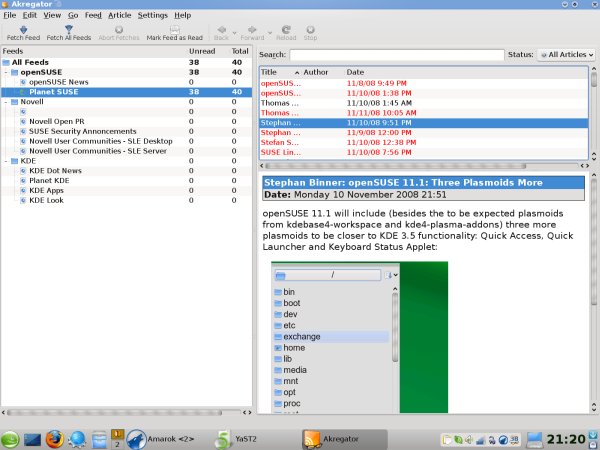Click the Fetch Feed toolbar icon
This screenshot has height=450, width=600.
(23, 31)
